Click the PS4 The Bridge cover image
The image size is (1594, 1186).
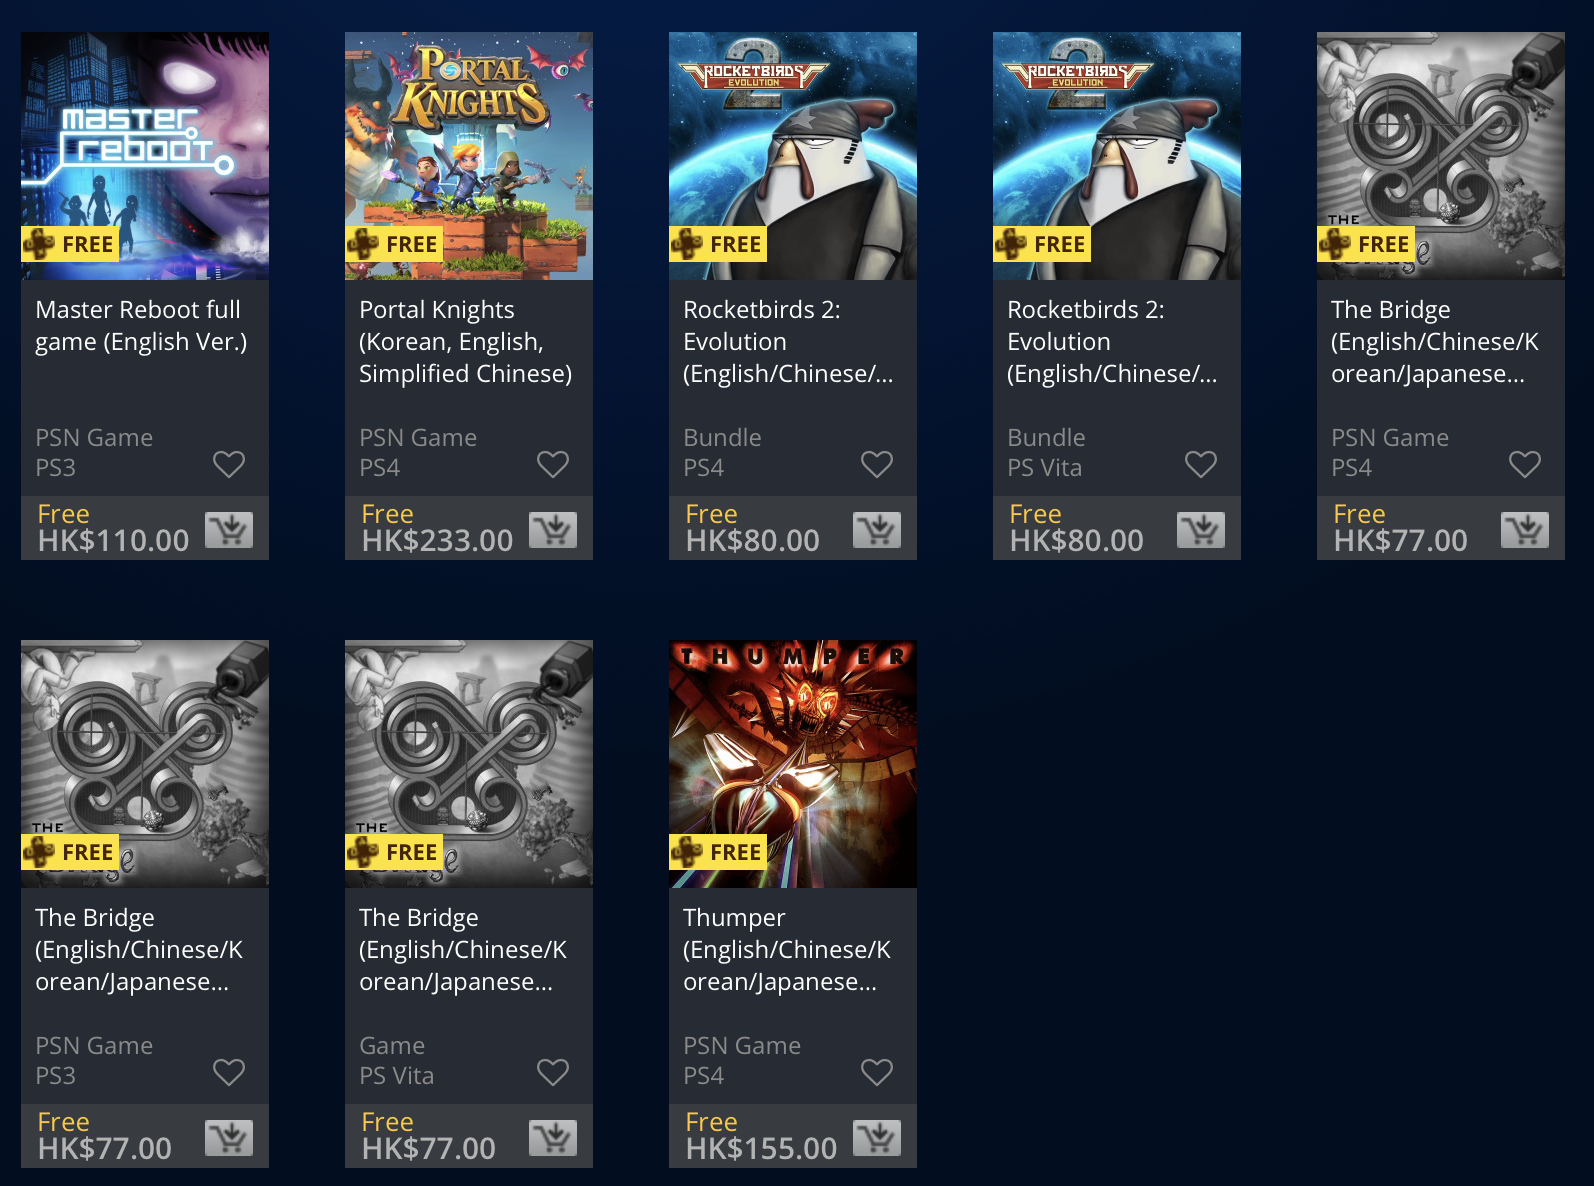(x=1441, y=156)
